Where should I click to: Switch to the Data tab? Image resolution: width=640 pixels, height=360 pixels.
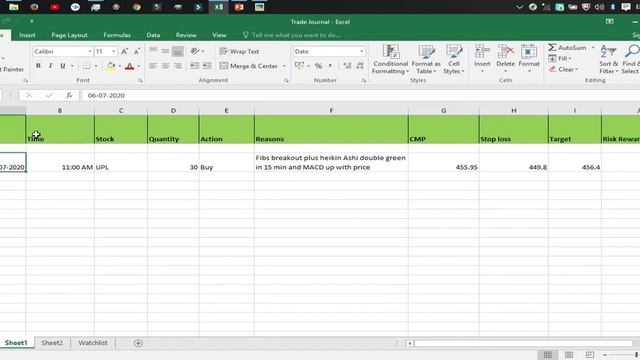pos(153,35)
